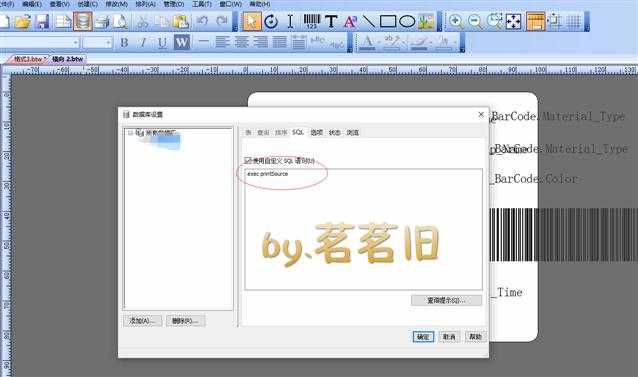Open the font size dropdown
The height and width of the screenshot is (377, 638).
(108, 42)
